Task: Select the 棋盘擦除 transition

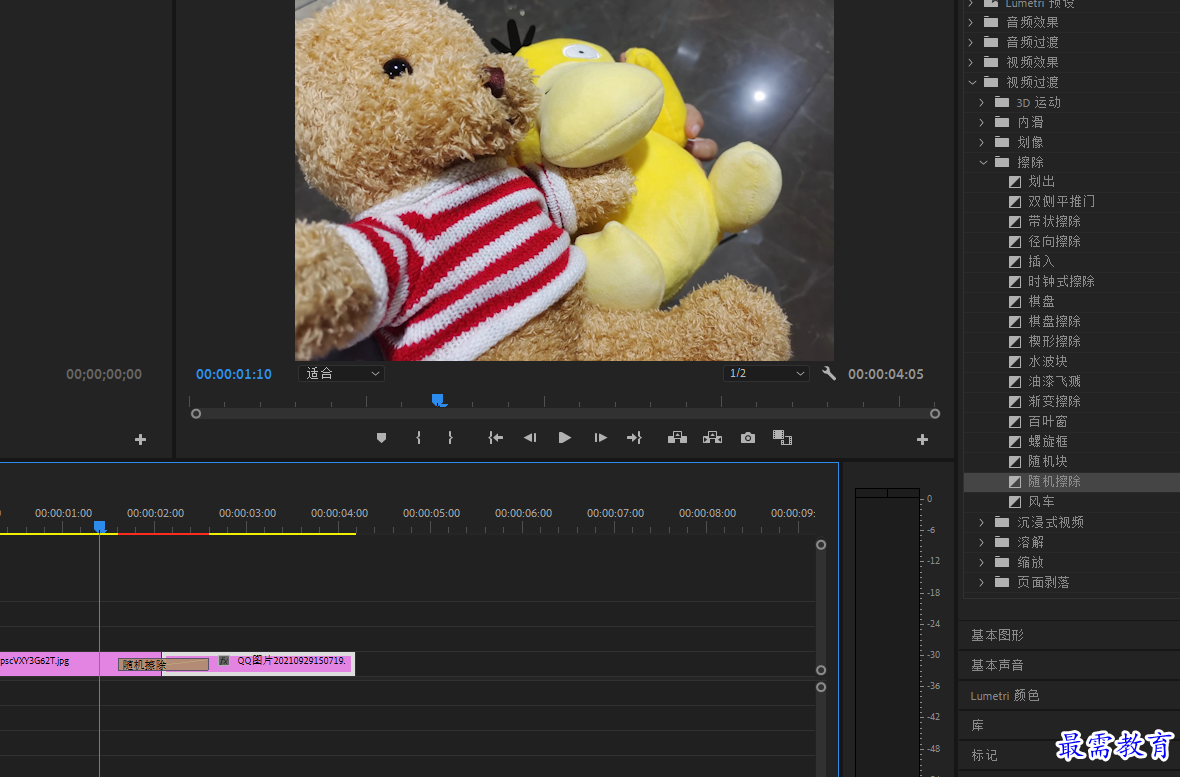Action: tap(1054, 321)
